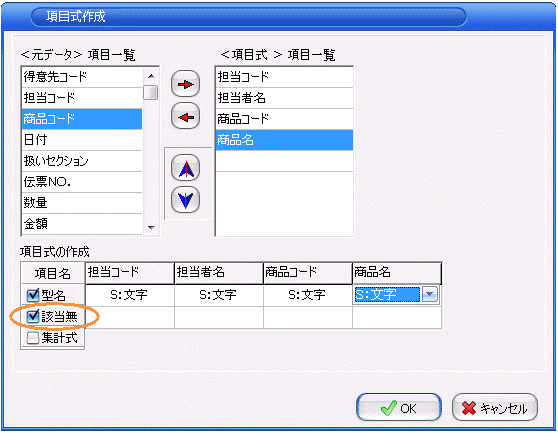Image resolution: width=558 pixels, height=433 pixels.
Task: Uncheck the 該当無 checkbox
Action: coord(33,316)
